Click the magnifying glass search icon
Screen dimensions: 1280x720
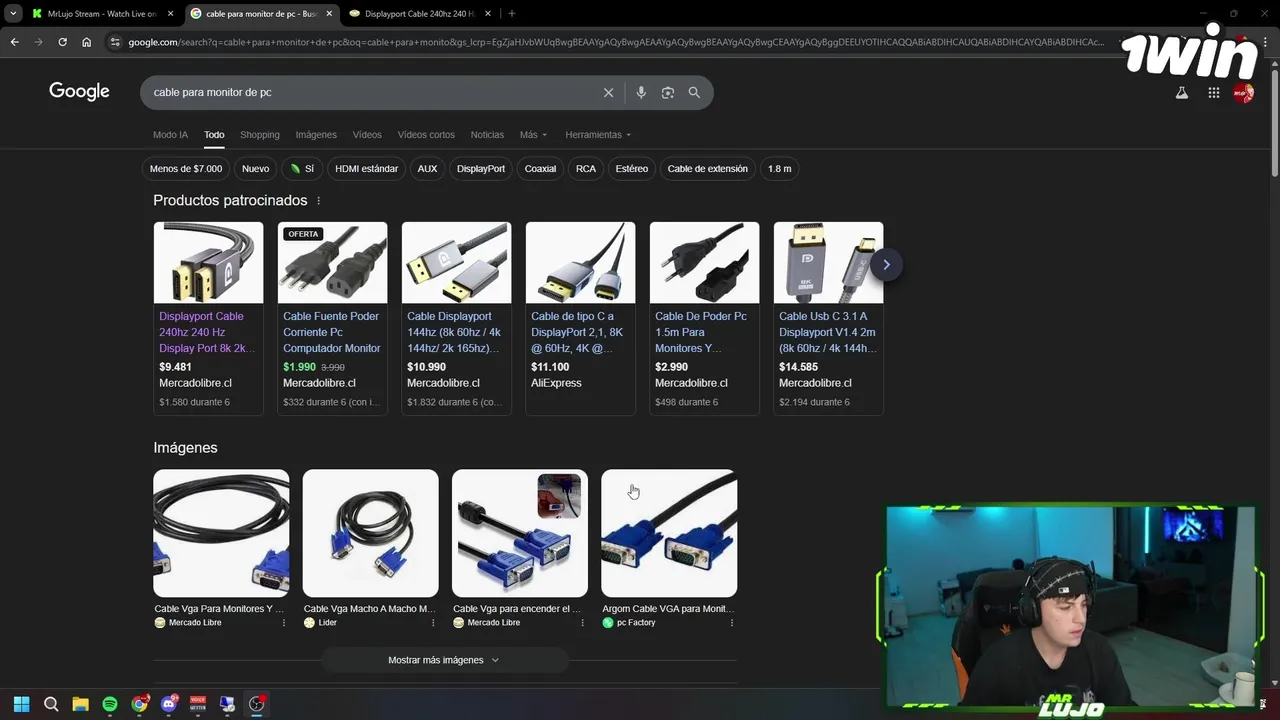(694, 92)
